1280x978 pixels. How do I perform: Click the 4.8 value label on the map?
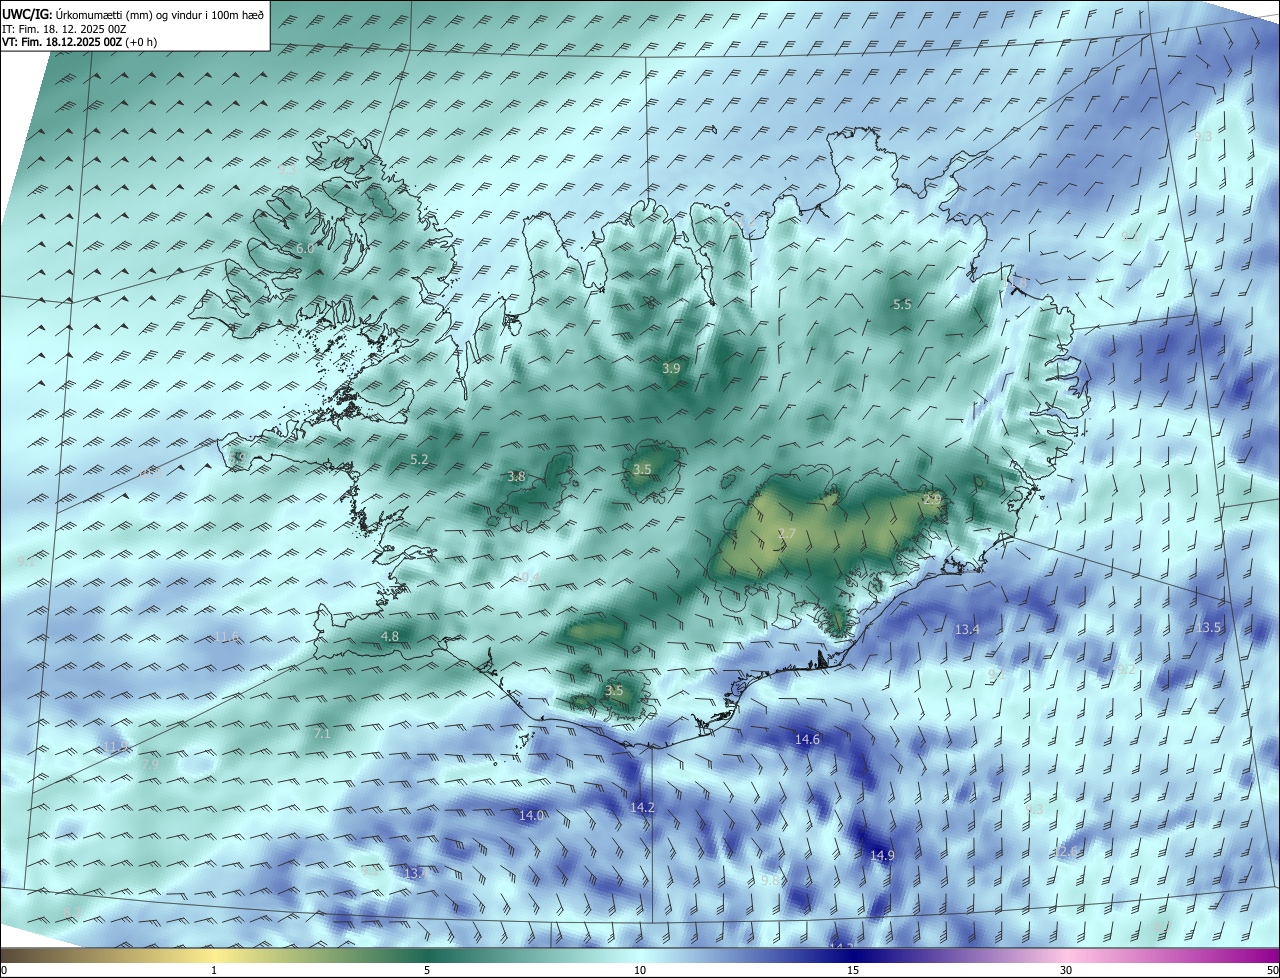tap(390, 636)
